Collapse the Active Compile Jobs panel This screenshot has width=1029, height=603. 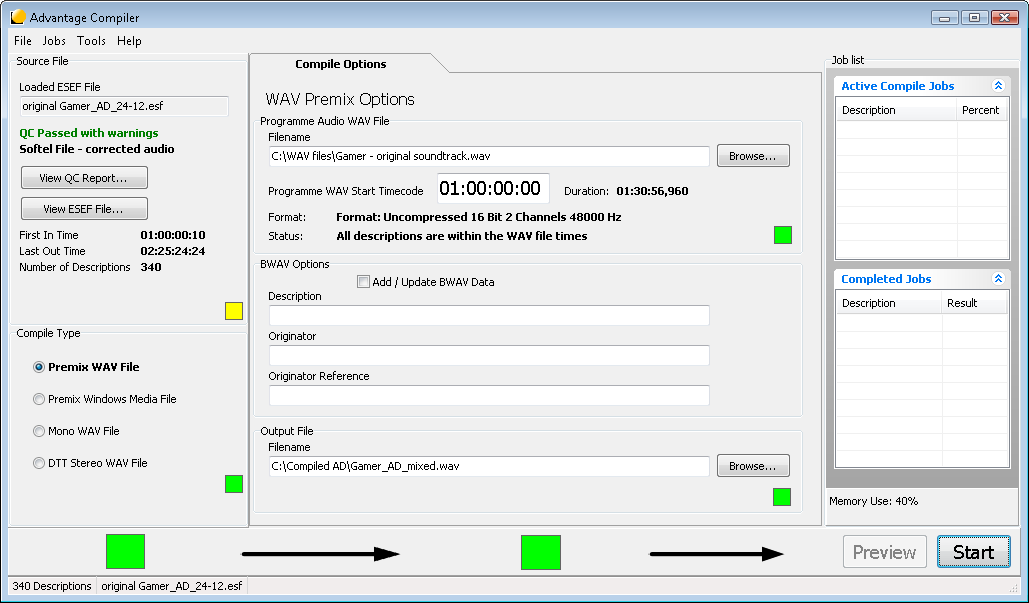tap(997, 86)
